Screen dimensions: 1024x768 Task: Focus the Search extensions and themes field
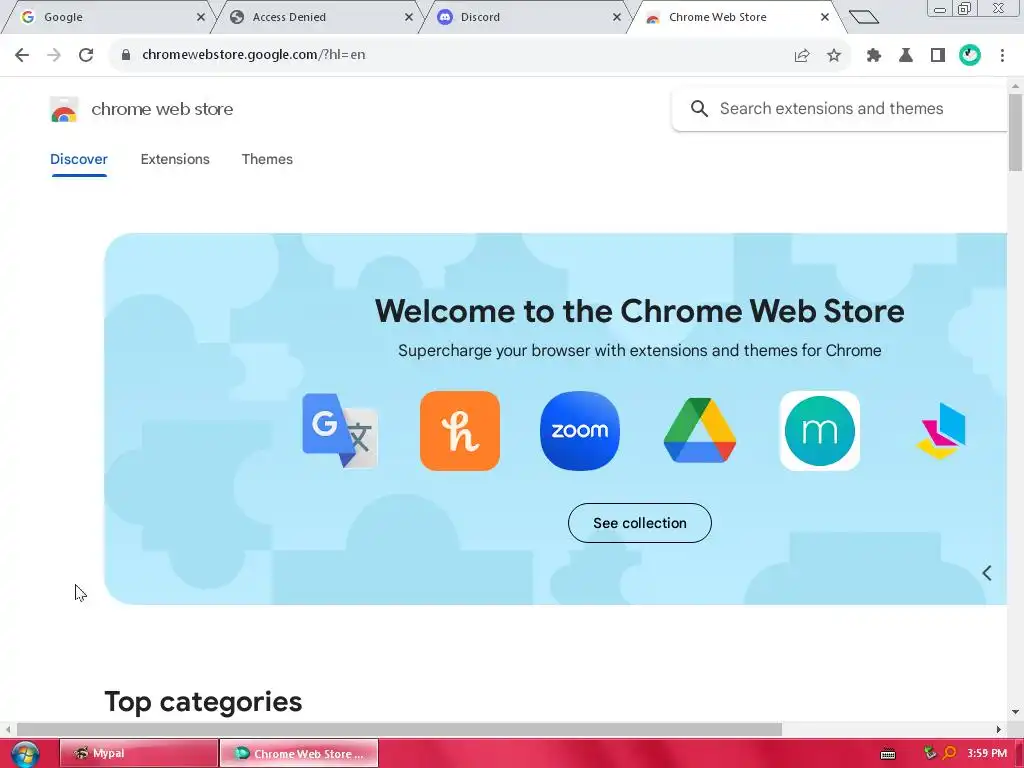click(840, 108)
